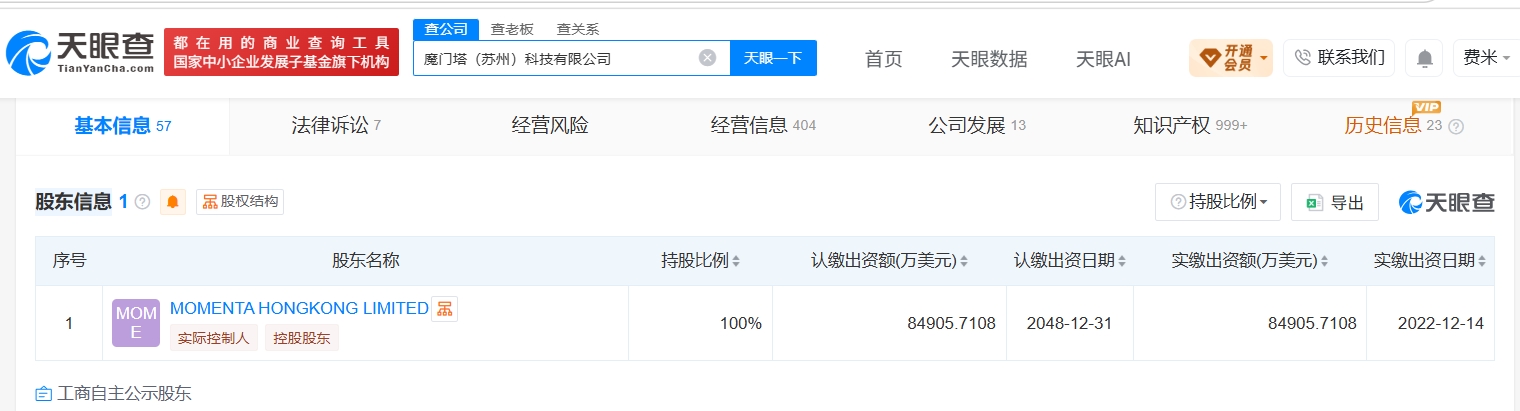
Task: Open equity structure icon next to MOMENTA HONGKONG LIMITED
Action: click(444, 308)
